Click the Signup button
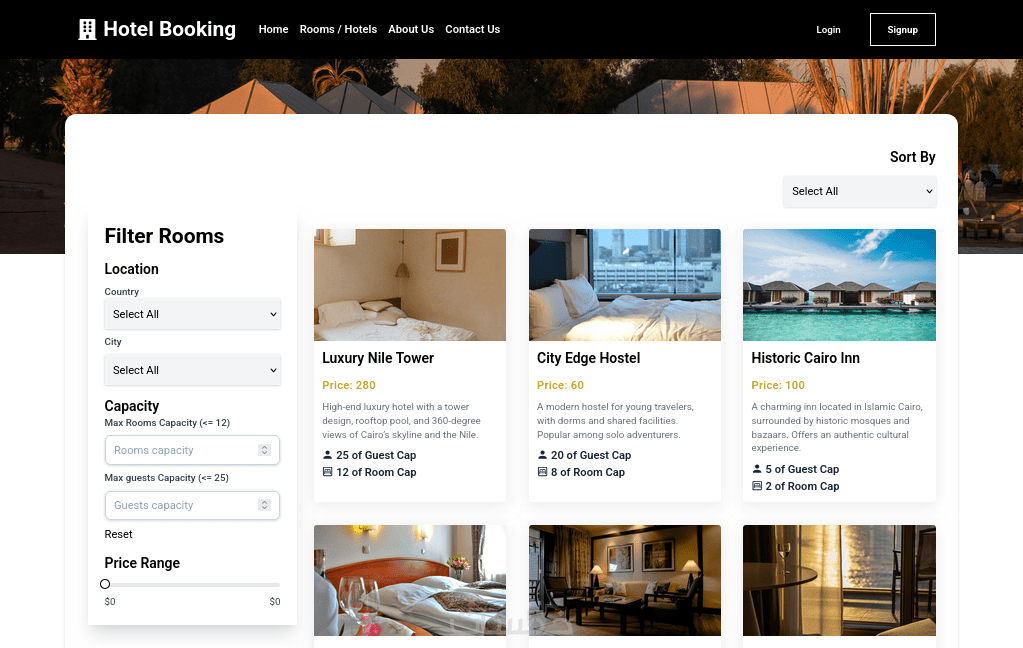Viewport: 1023px width, 648px height. pyautogui.click(x=902, y=29)
